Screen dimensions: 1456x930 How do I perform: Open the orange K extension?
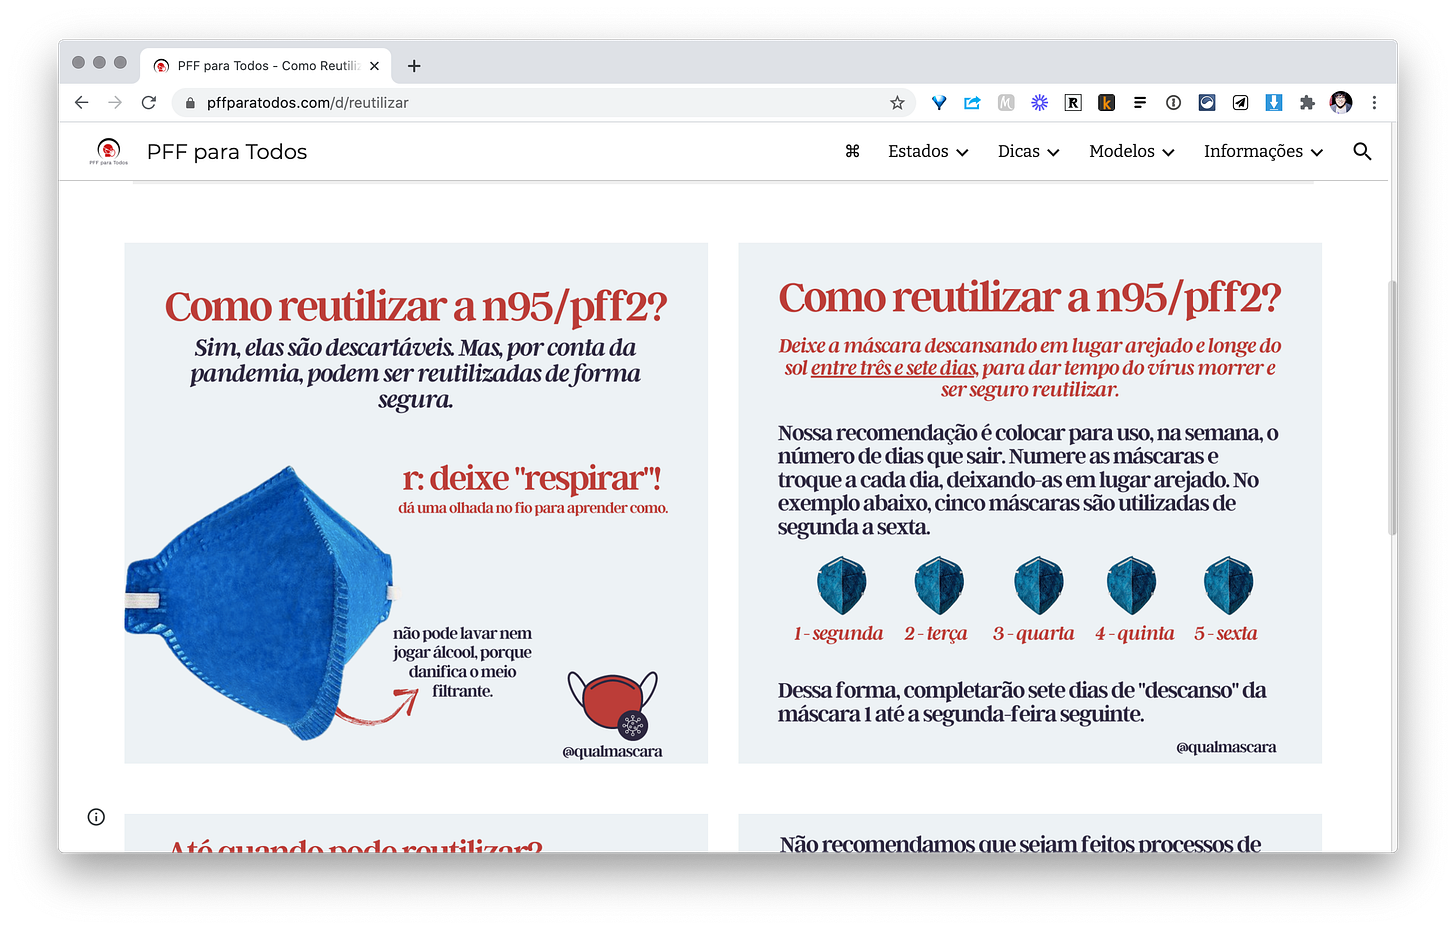(1106, 103)
